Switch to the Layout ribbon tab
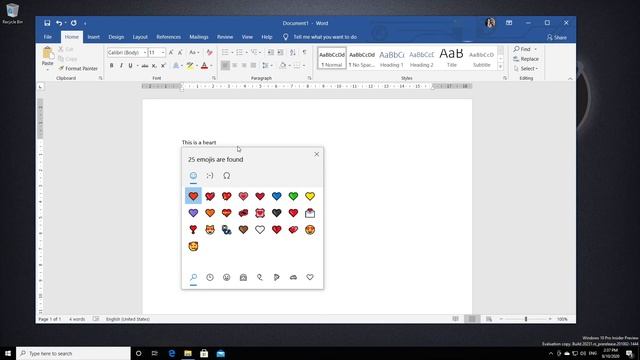The width and height of the screenshot is (640, 360). pos(140,37)
